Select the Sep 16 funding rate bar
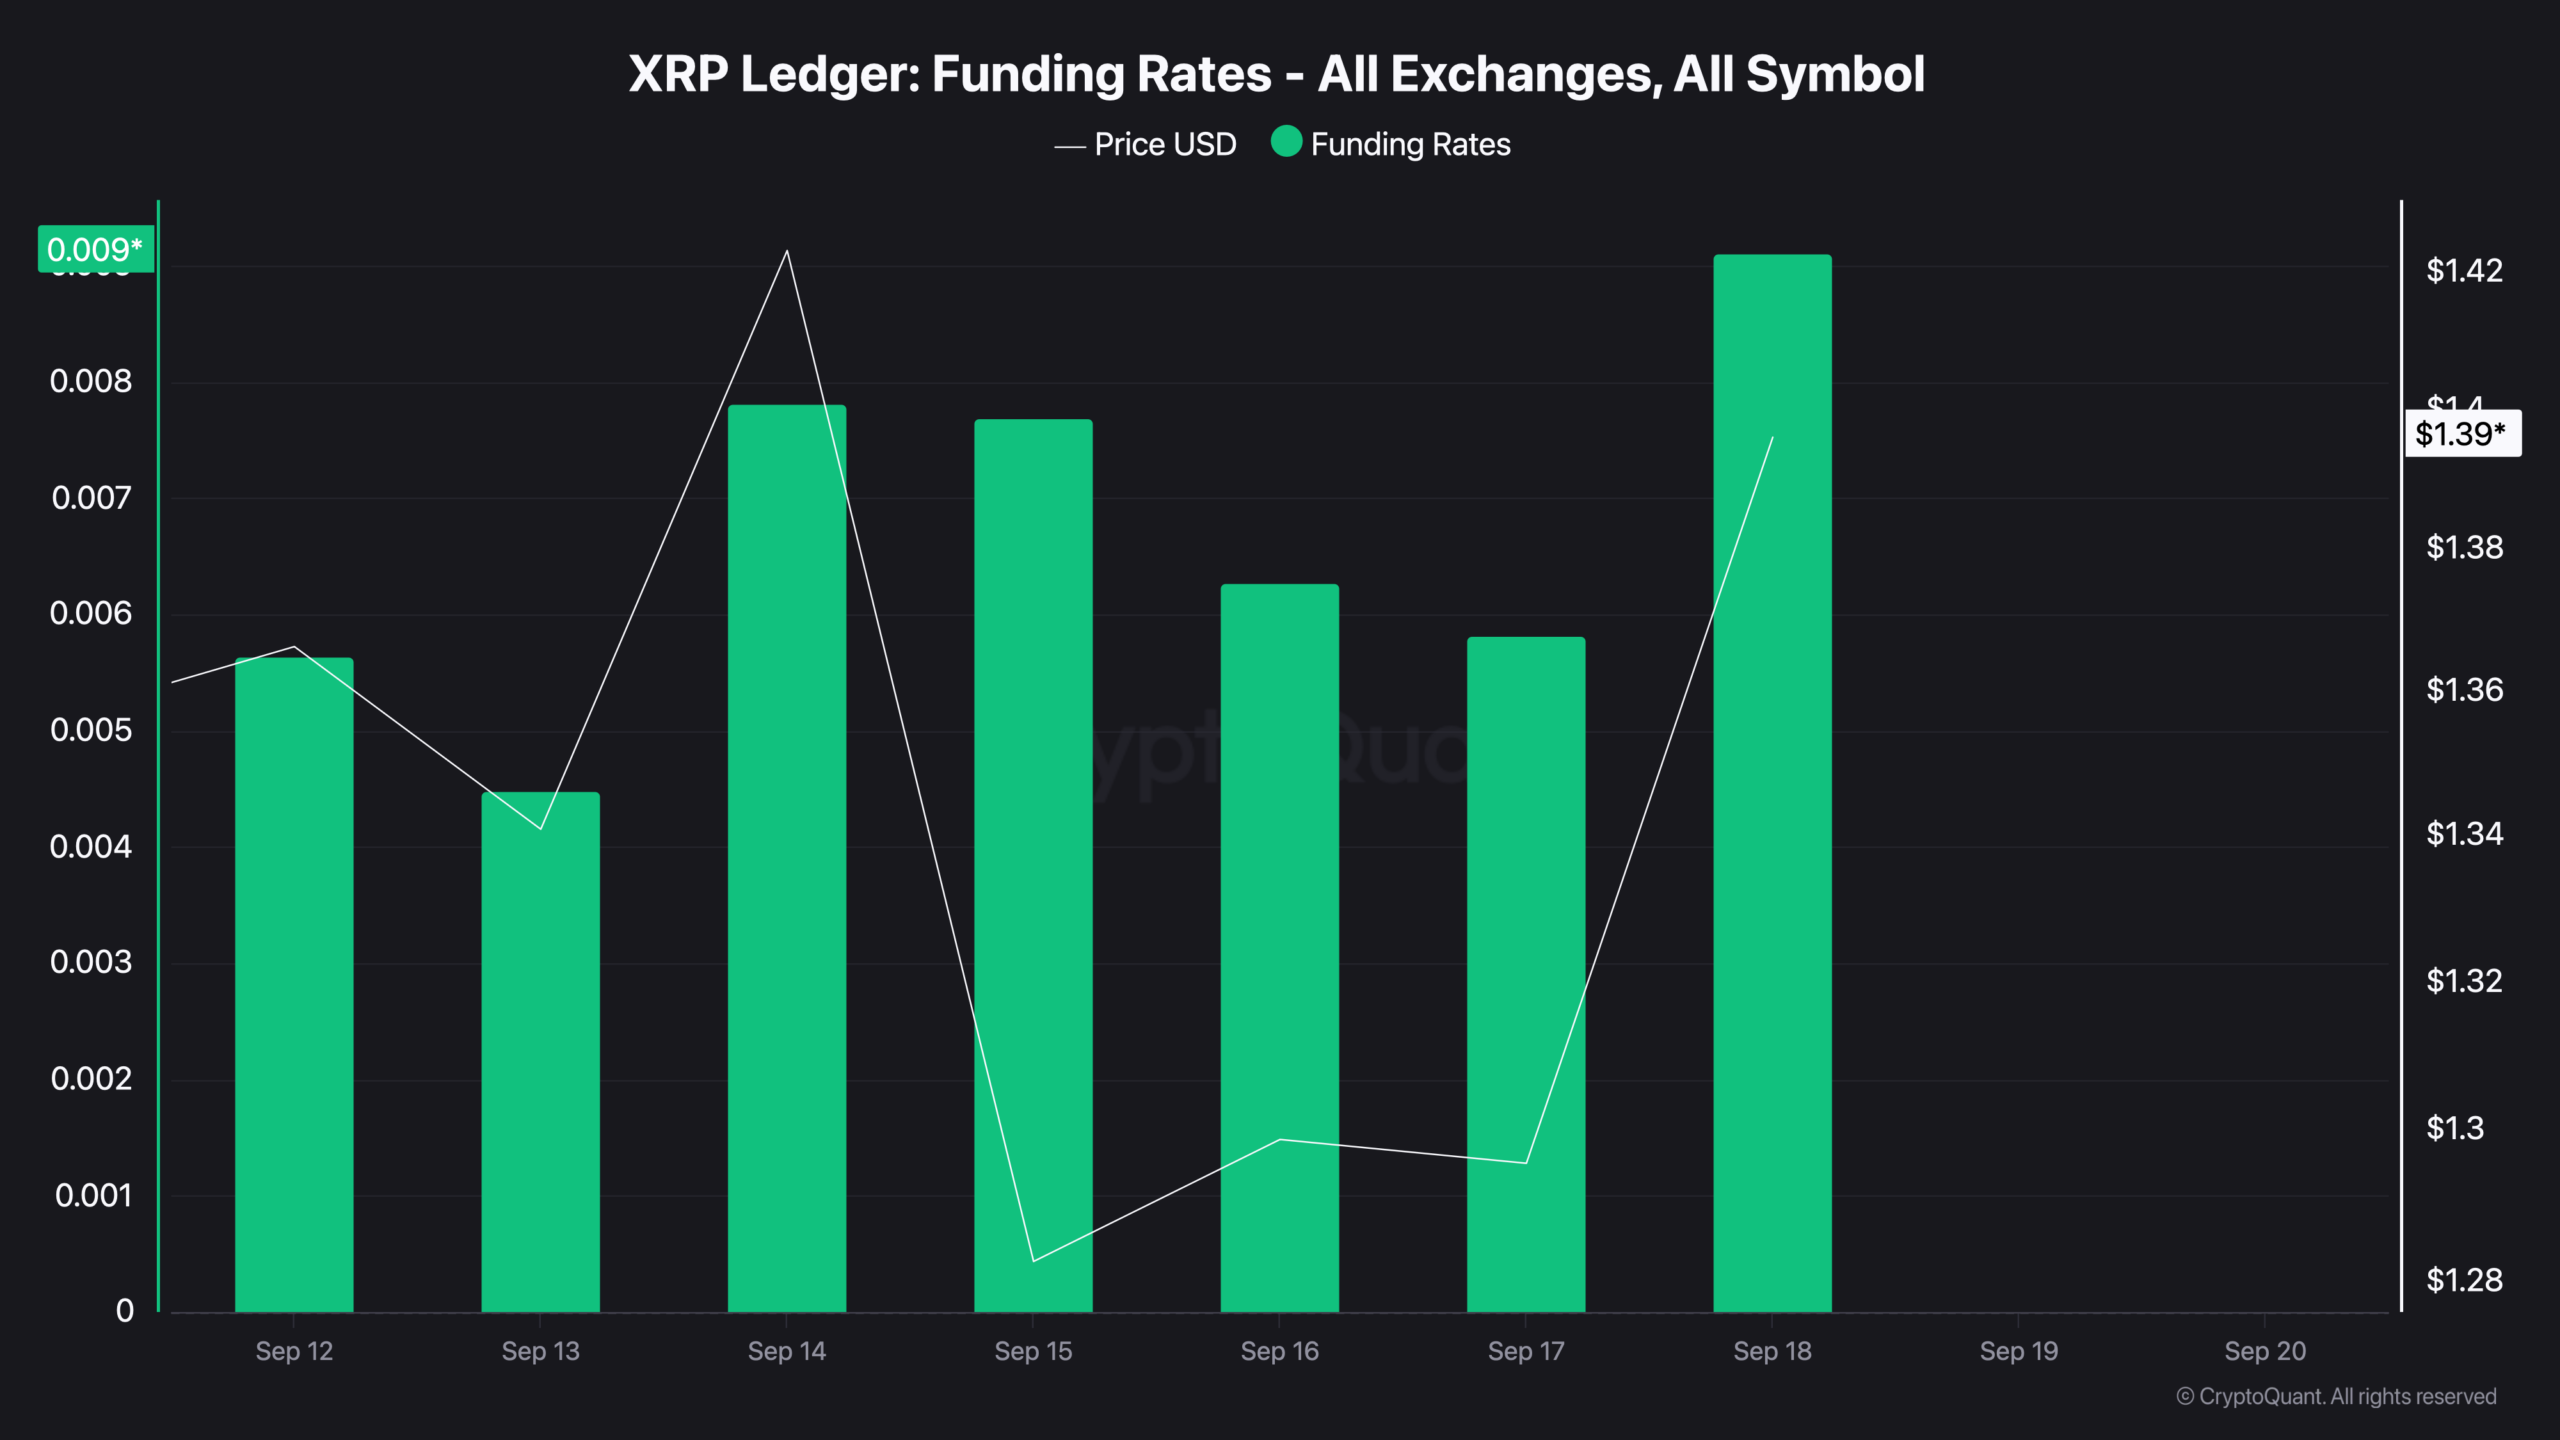Viewport: 2560px width, 1440px height. coord(1280,948)
